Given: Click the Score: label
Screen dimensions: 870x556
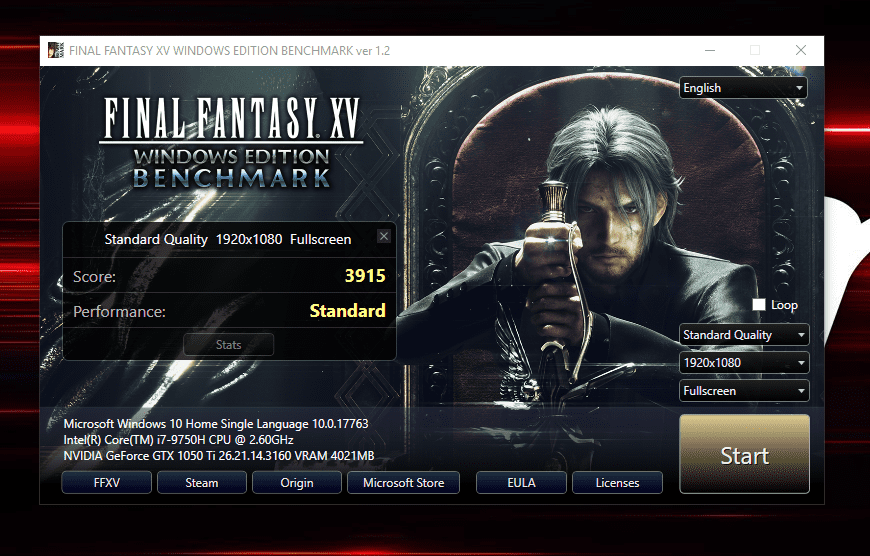Looking at the screenshot, I should (x=94, y=276).
